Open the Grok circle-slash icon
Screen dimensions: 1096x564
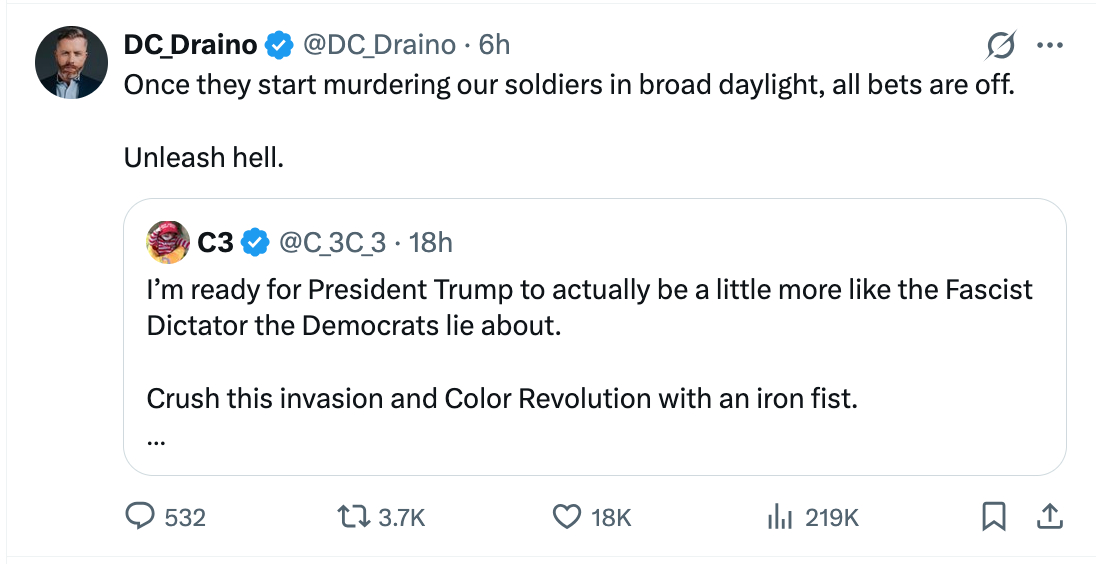click(1001, 45)
